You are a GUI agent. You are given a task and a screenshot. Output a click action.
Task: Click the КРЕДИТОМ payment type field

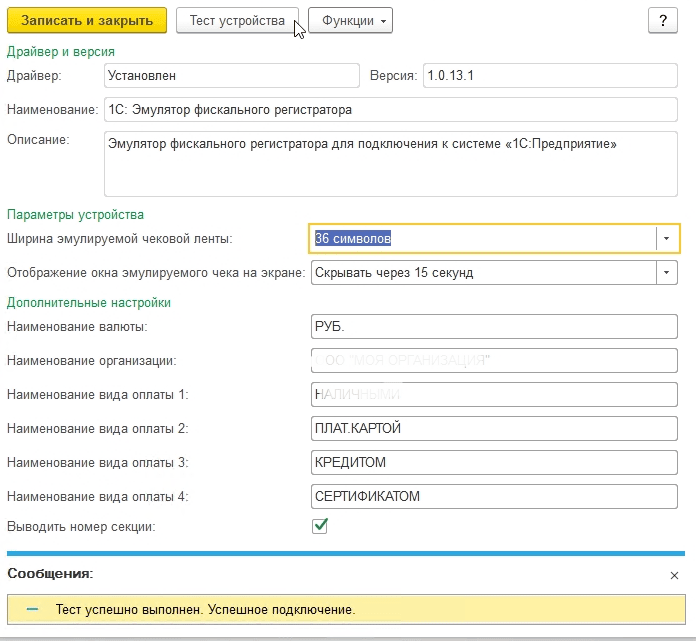point(494,463)
